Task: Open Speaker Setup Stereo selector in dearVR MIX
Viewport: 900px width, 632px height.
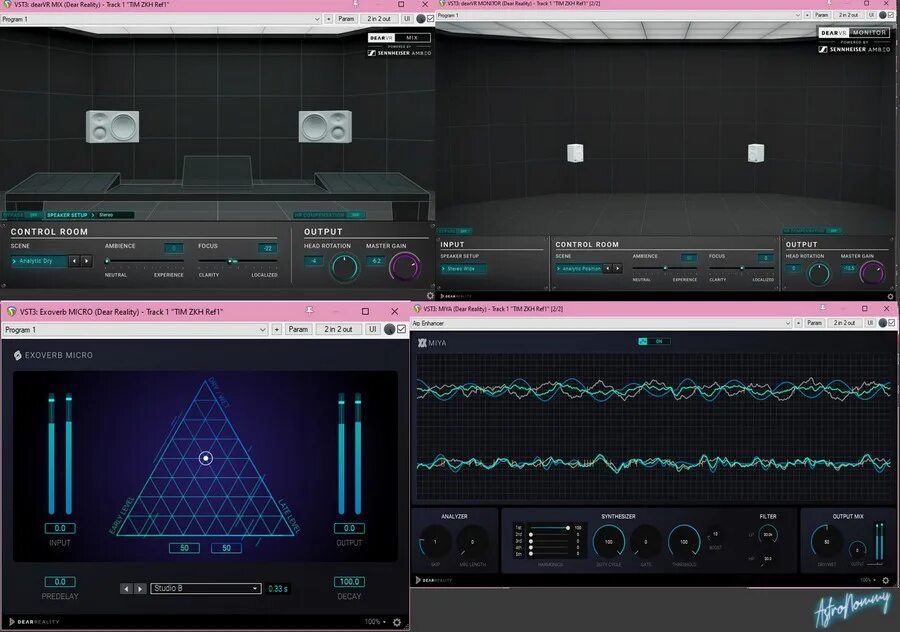Action: 90,215
